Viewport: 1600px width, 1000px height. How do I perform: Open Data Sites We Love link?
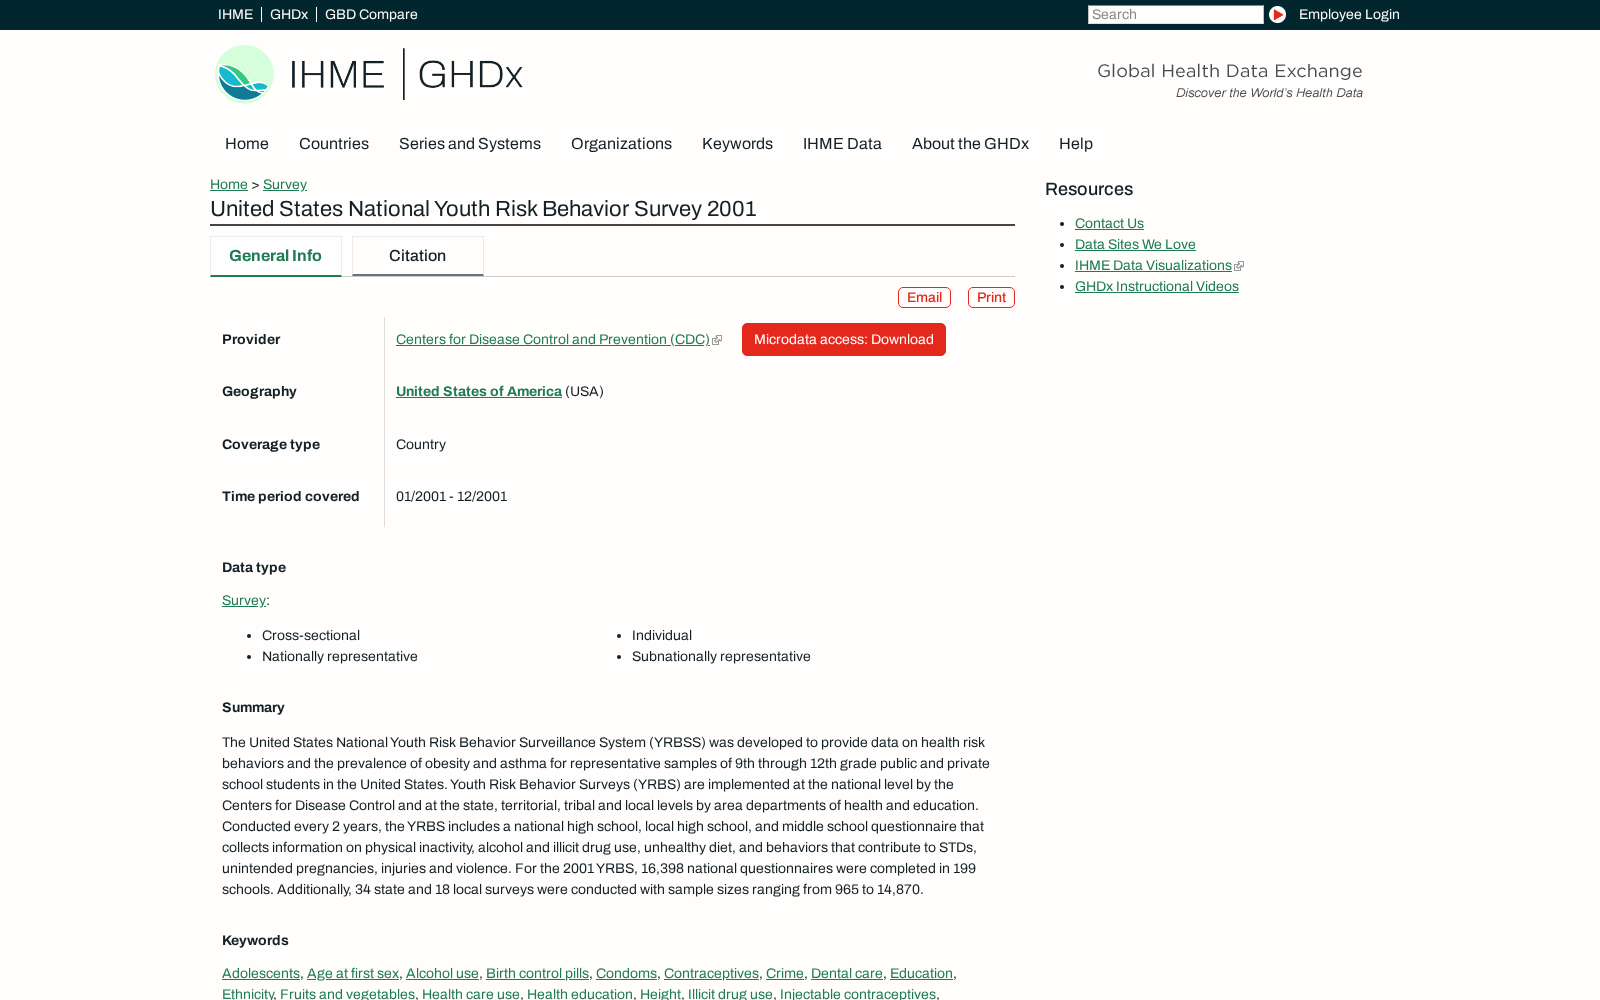1135,245
